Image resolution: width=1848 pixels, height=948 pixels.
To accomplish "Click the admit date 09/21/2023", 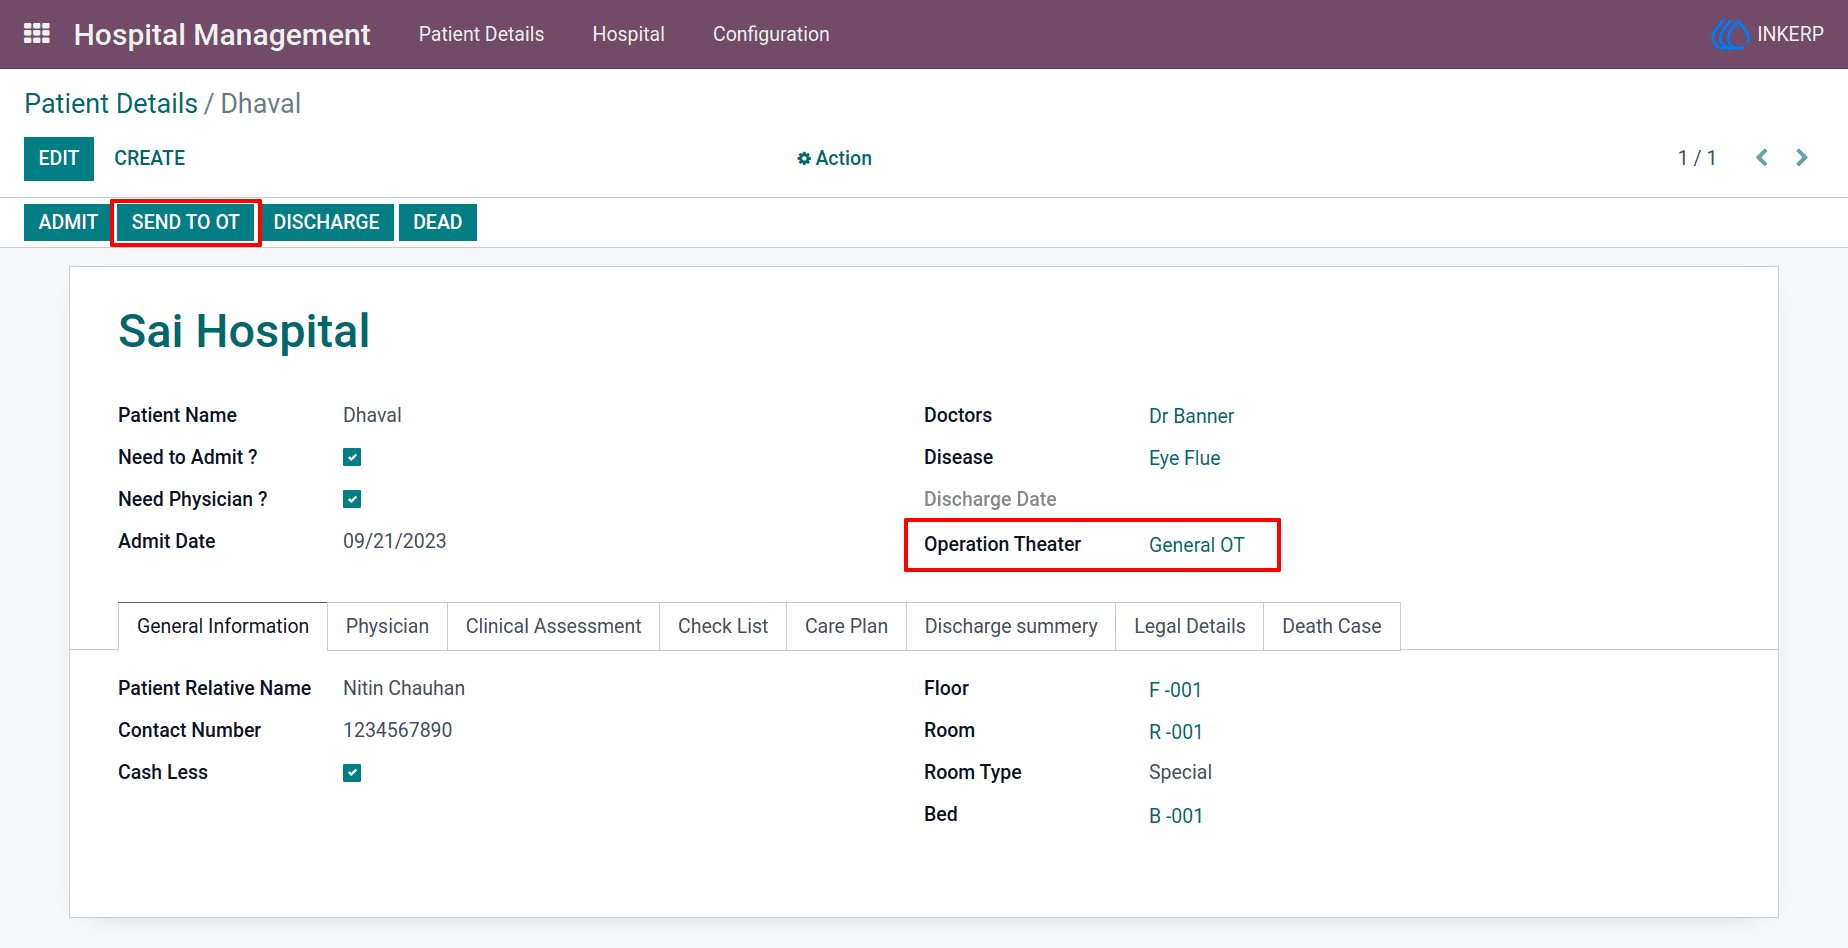I will 395,541.
